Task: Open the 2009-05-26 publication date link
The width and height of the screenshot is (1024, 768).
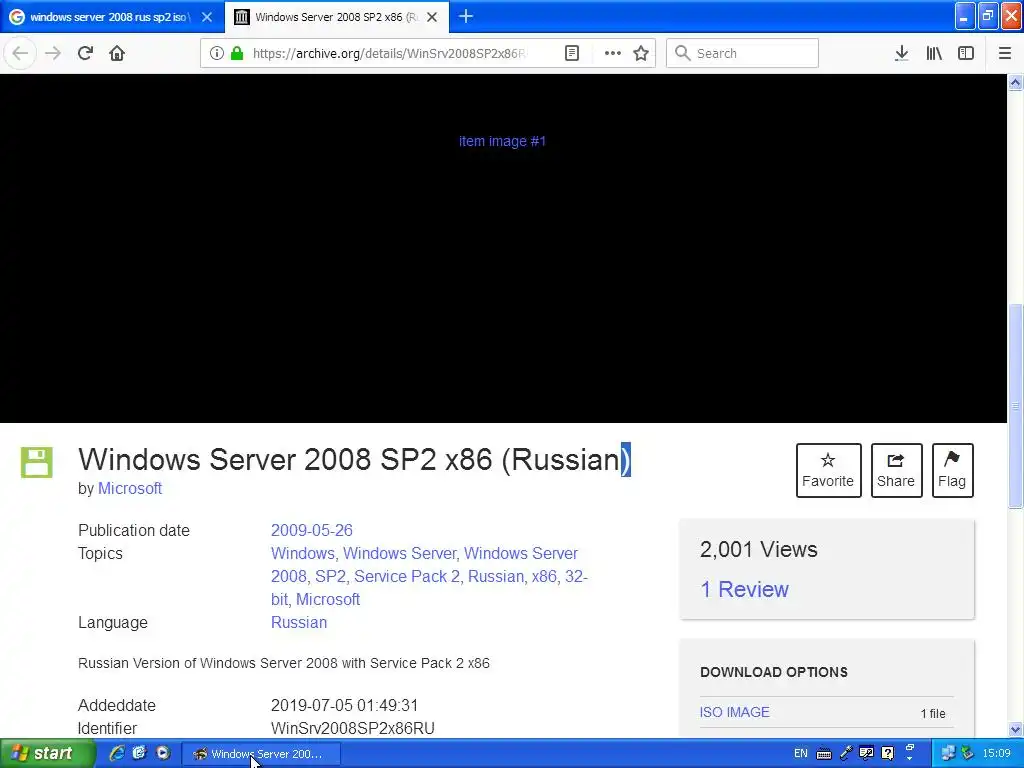Action: 312,530
